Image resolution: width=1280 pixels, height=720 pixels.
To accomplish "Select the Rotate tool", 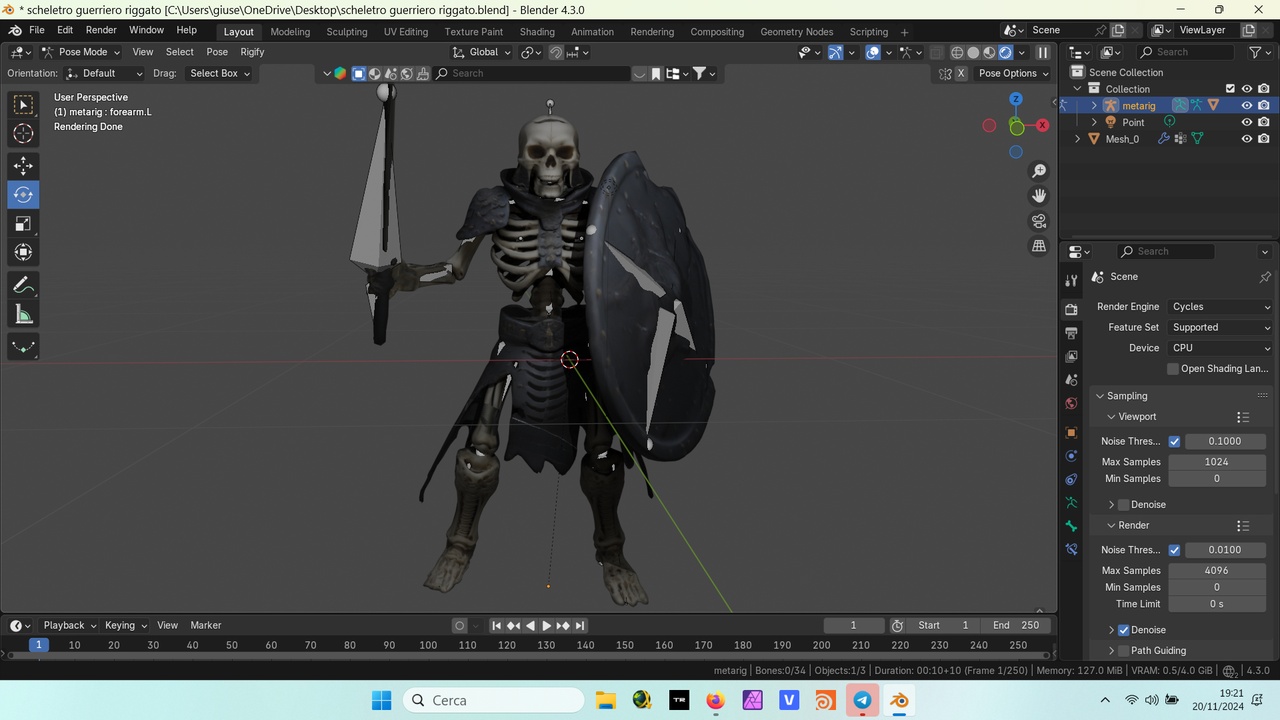I will [x=23, y=195].
